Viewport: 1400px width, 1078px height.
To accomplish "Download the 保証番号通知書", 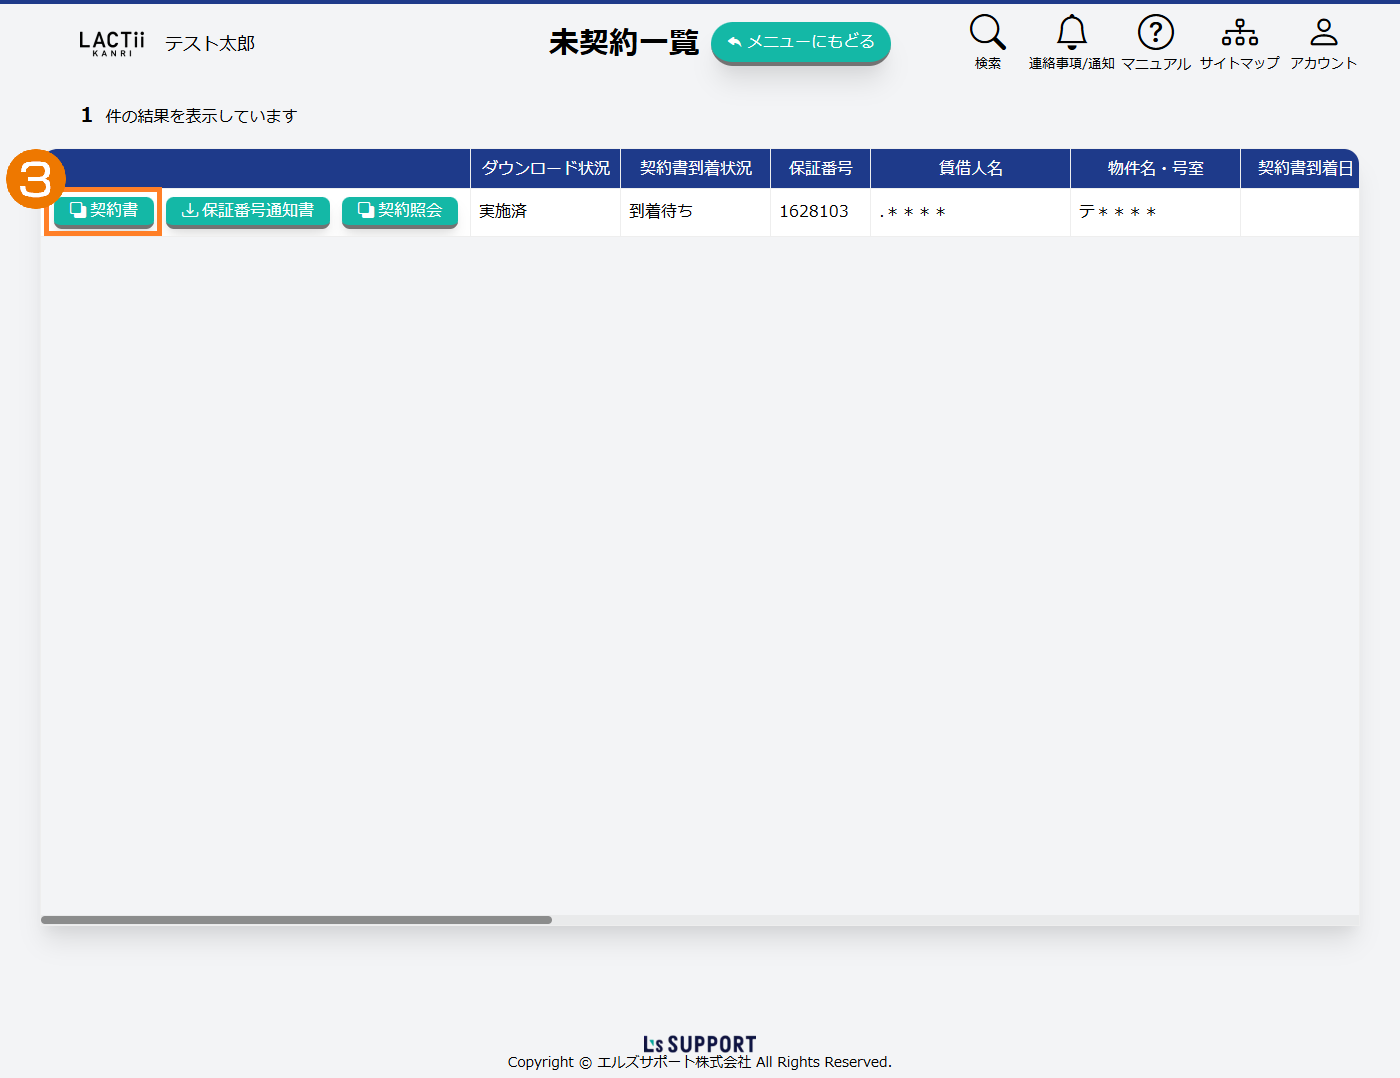I will pos(248,211).
